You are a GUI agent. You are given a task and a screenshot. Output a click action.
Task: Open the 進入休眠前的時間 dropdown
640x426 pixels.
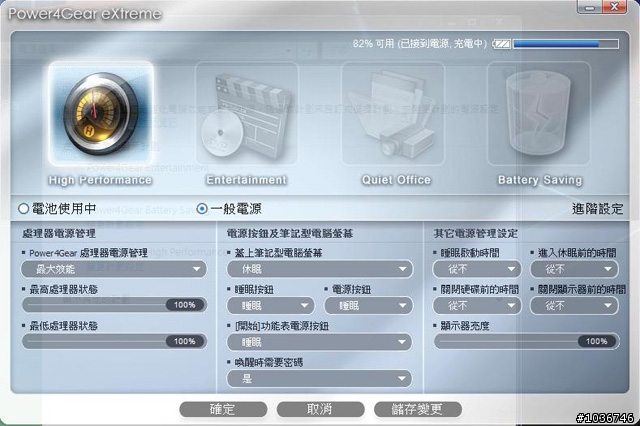coord(574,269)
